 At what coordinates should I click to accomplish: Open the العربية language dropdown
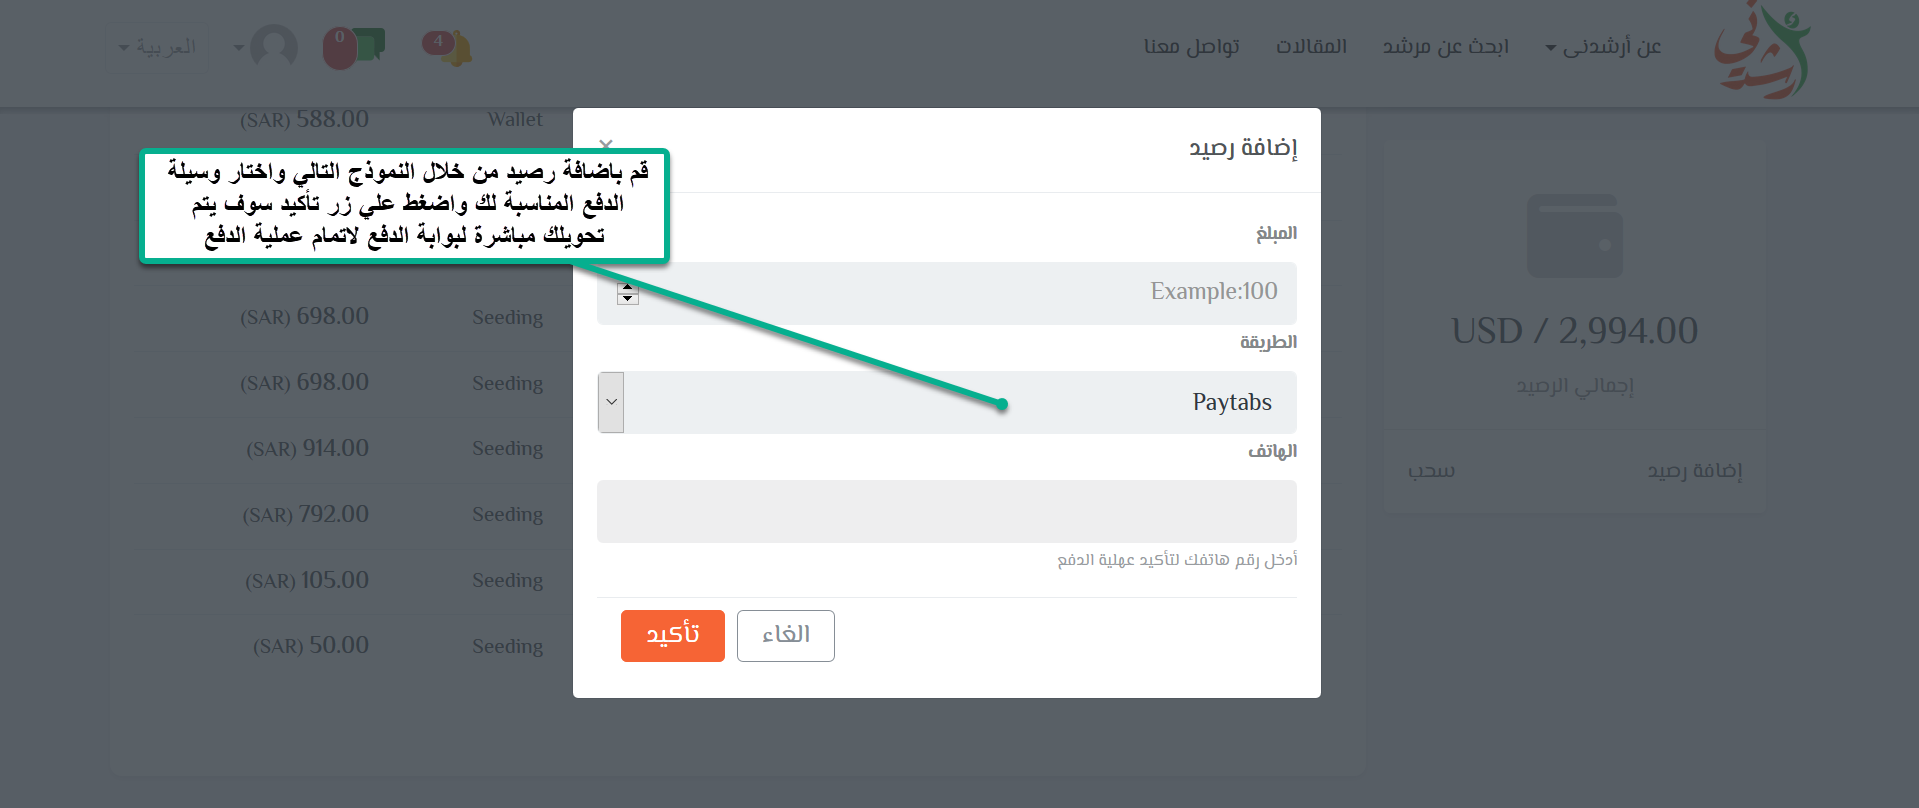[x=158, y=47]
